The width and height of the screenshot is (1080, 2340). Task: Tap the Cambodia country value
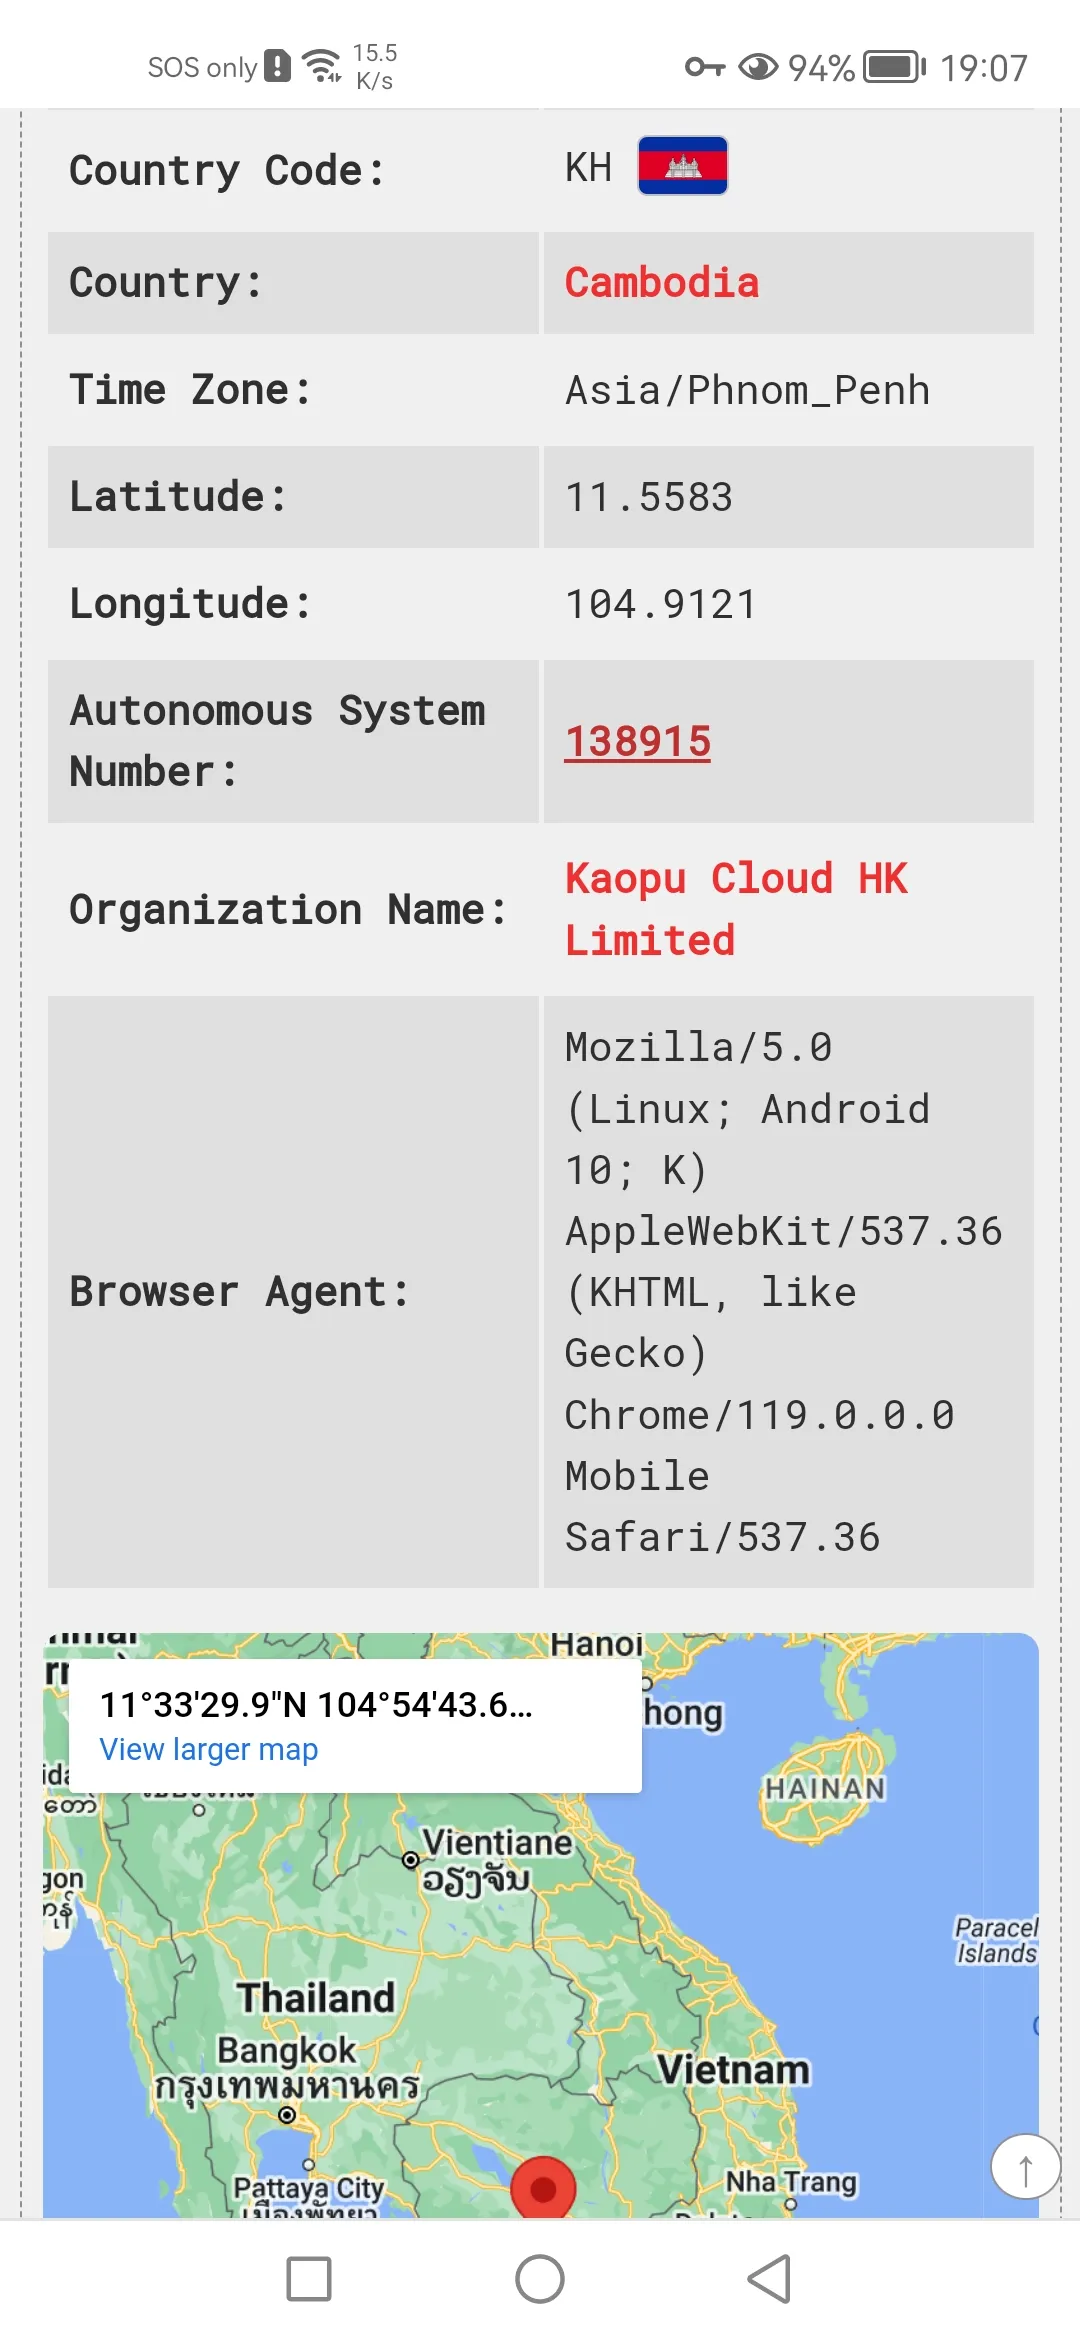coord(662,283)
